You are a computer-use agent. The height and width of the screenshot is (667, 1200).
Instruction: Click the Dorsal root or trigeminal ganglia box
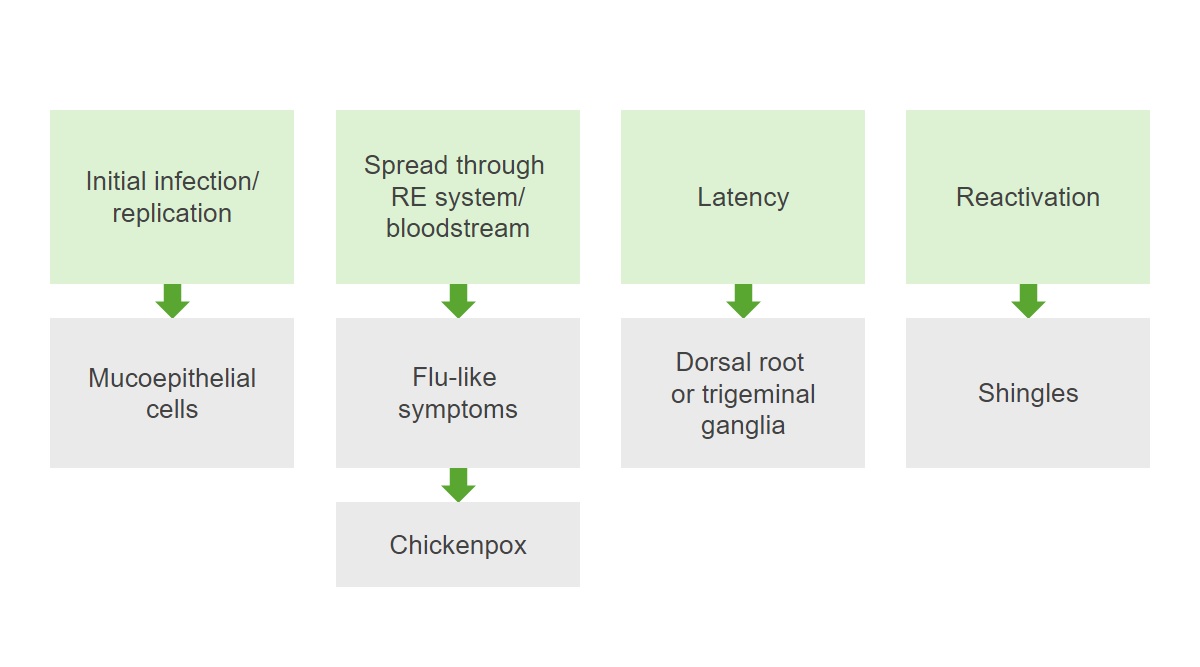743,393
